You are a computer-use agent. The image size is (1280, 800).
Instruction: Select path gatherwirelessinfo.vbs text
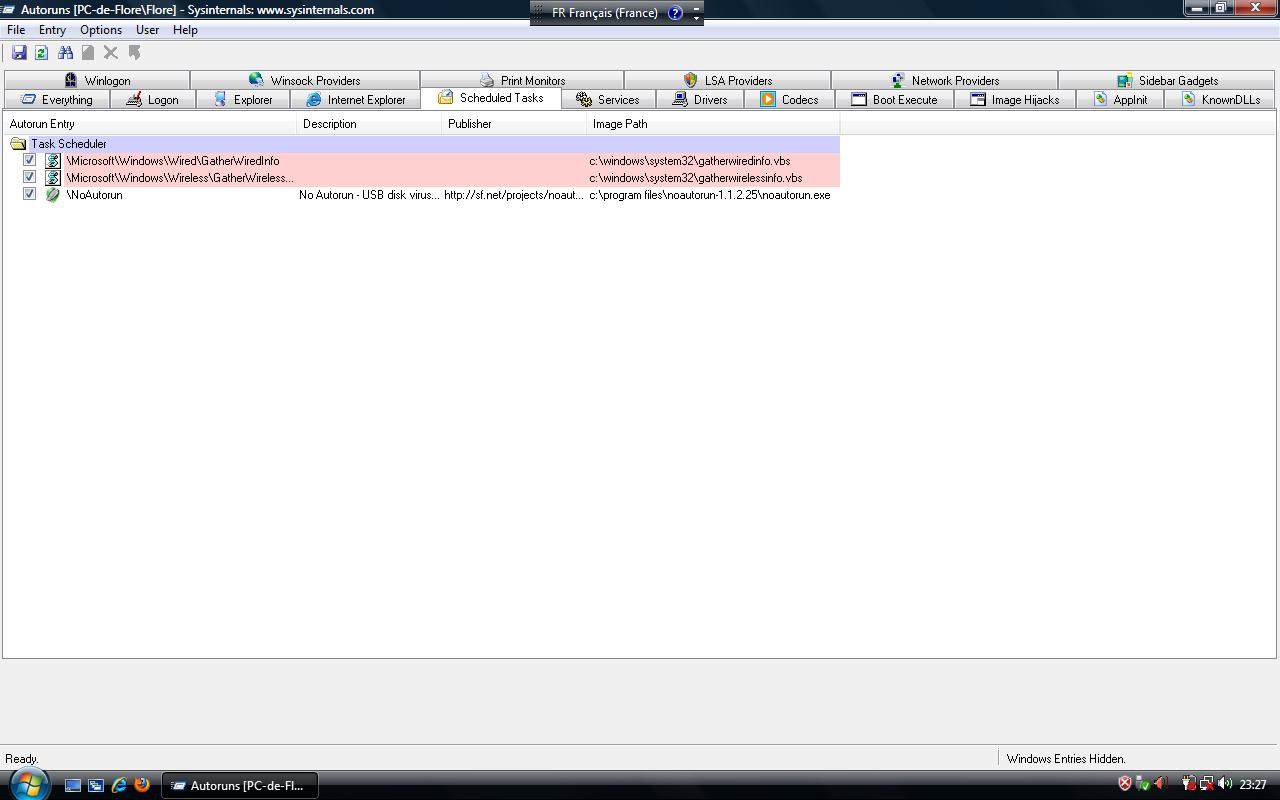pos(696,178)
